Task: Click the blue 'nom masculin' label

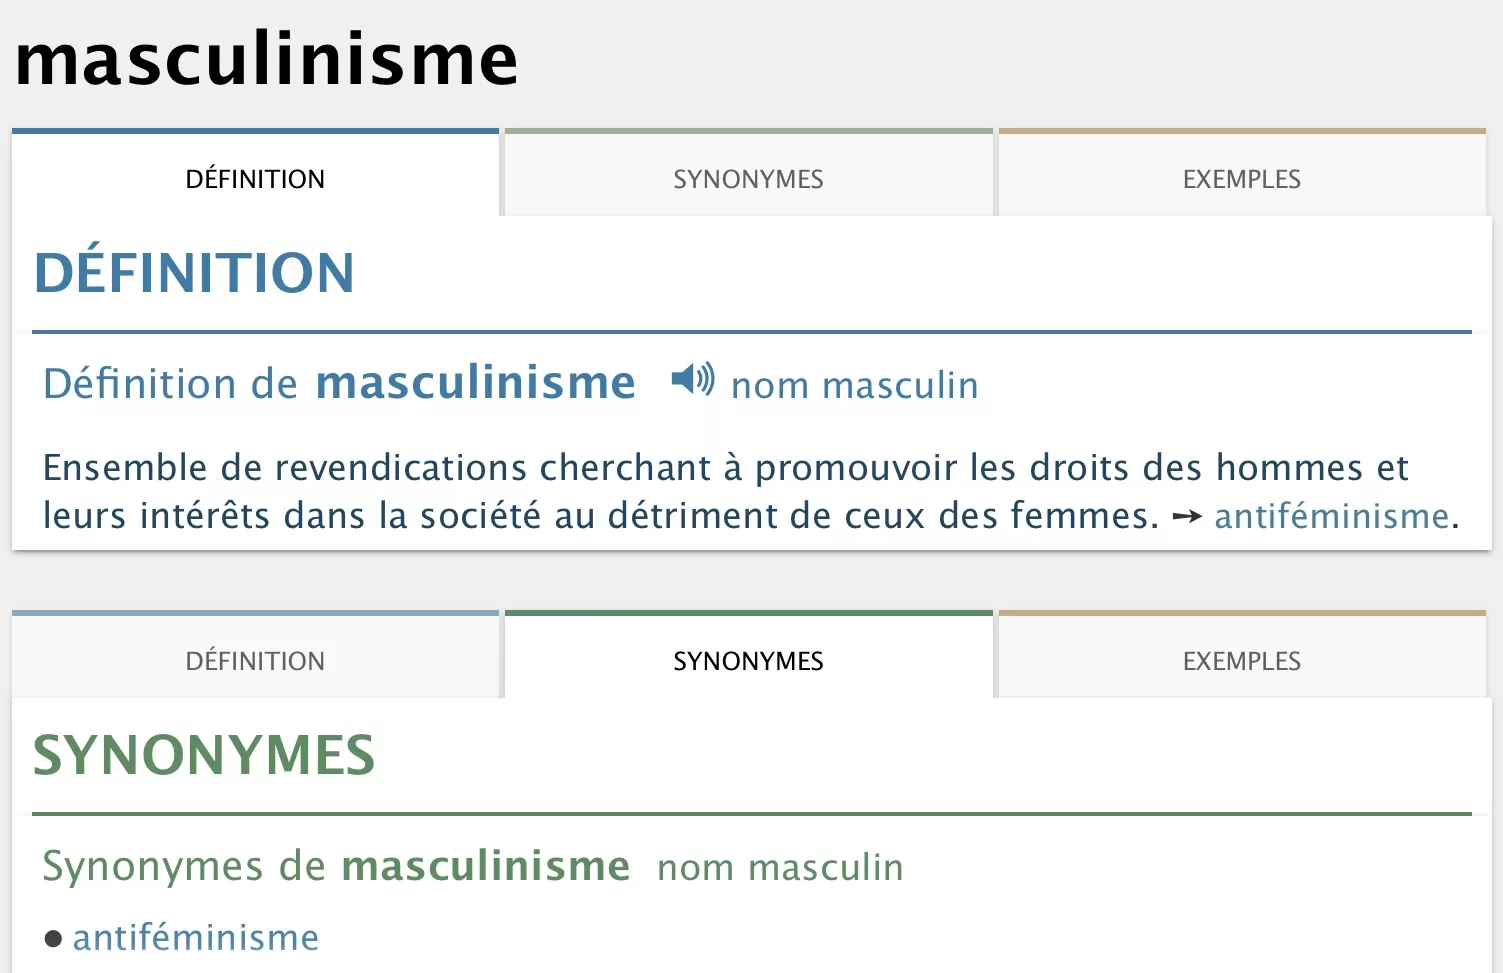Action: click(854, 385)
